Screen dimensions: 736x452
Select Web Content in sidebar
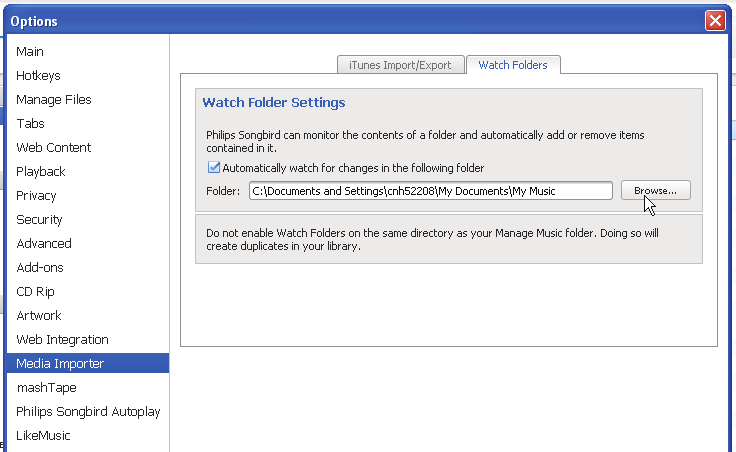click(x=54, y=147)
